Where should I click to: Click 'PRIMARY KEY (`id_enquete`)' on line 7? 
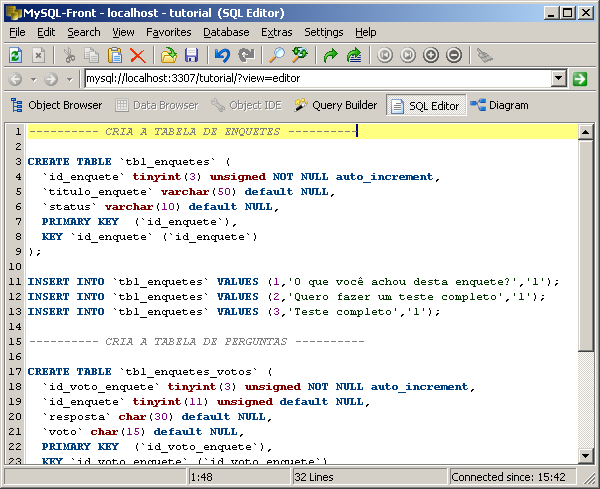[x=139, y=222]
